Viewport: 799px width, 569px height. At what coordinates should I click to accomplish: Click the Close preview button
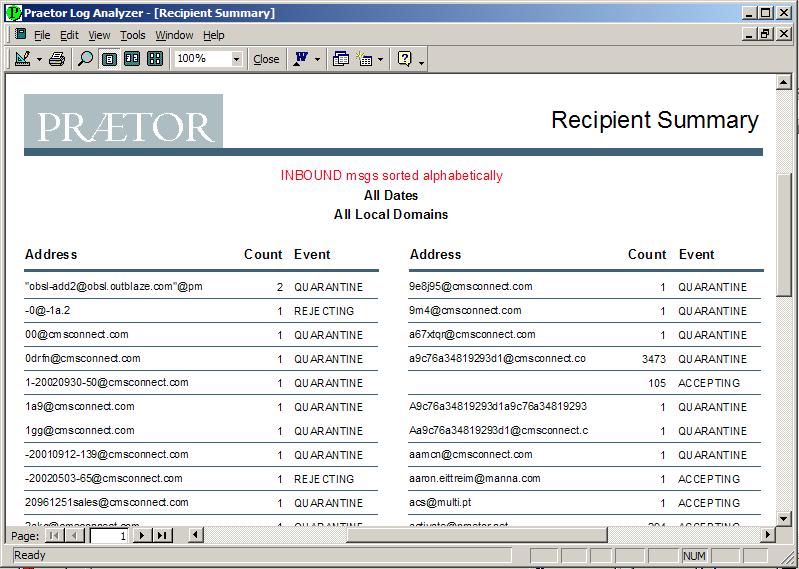(266, 59)
